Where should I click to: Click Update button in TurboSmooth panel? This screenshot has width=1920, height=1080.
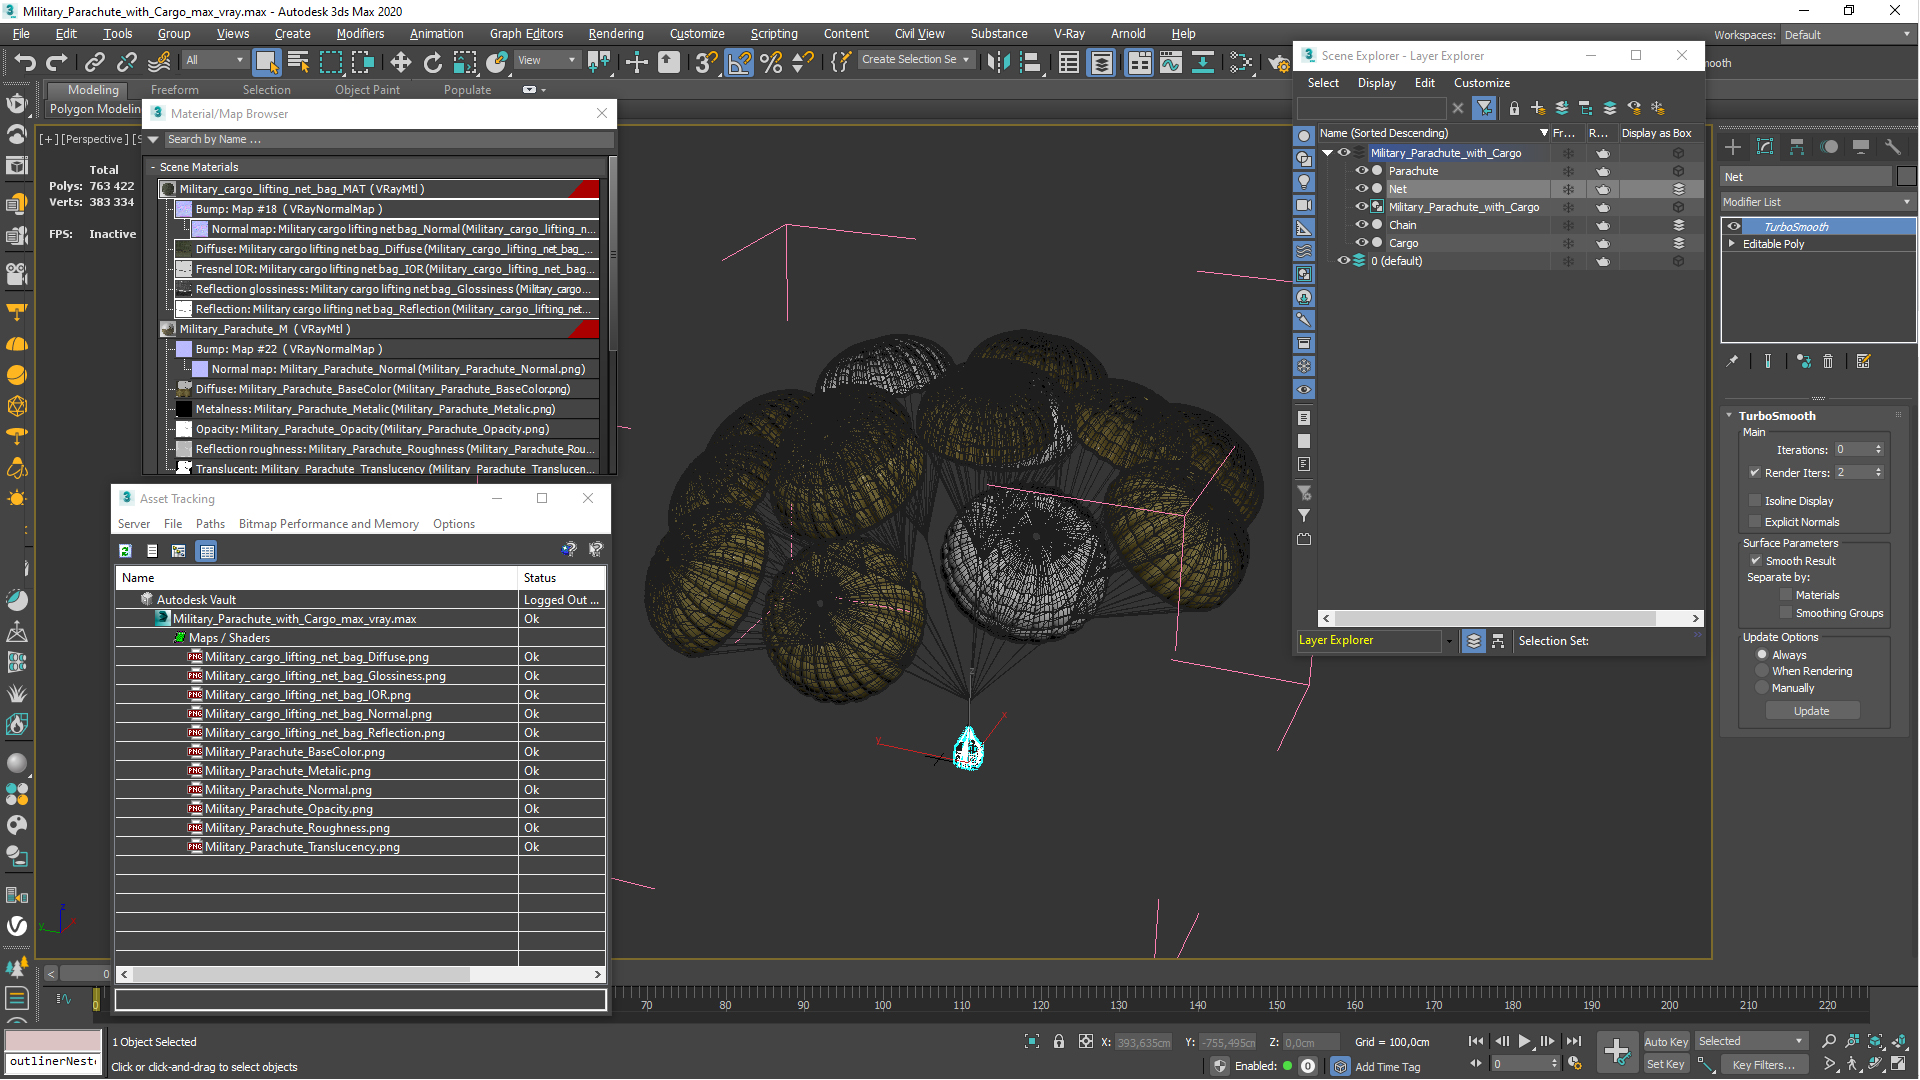pyautogui.click(x=1811, y=711)
